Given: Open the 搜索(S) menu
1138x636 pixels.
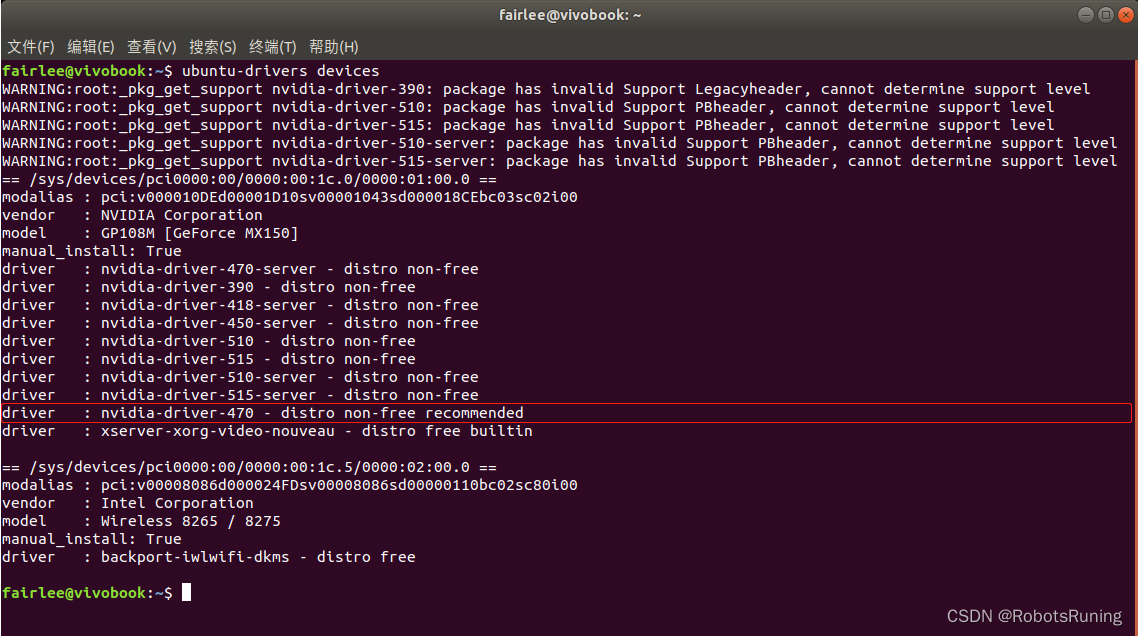Looking at the screenshot, I should pos(212,47).
